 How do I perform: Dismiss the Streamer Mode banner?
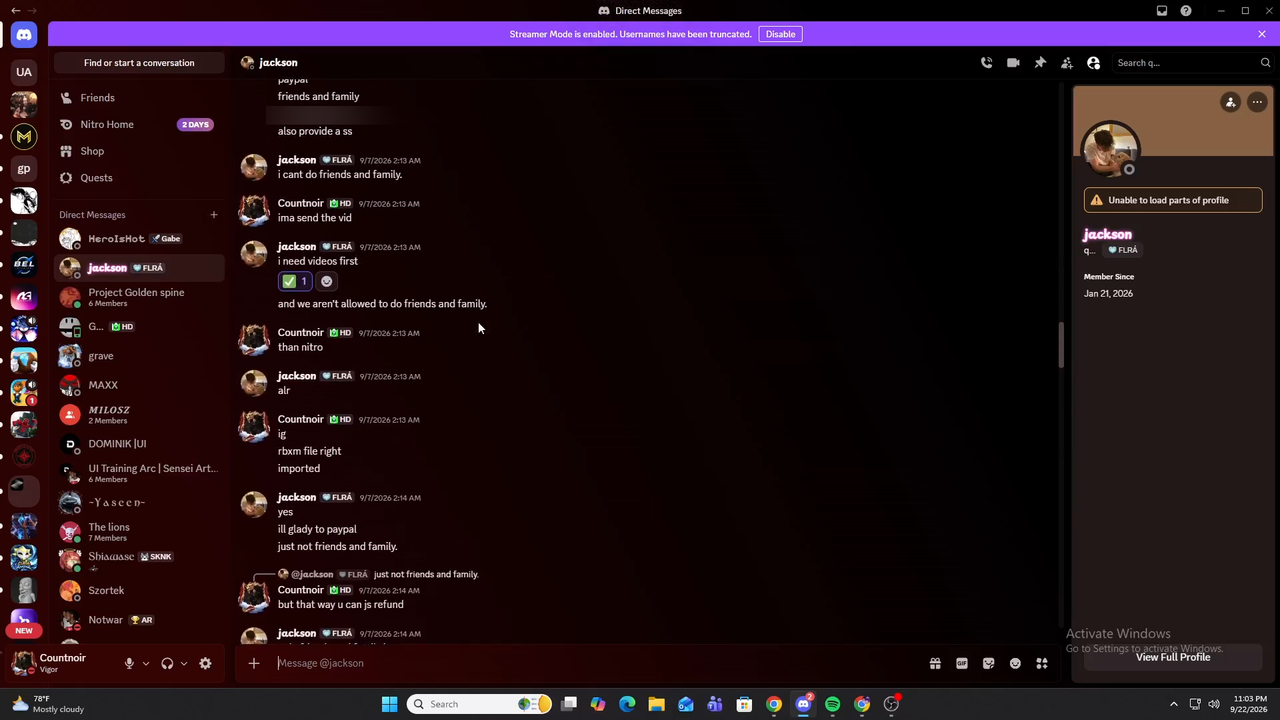pyautogui.click(x=1262, y=34)
